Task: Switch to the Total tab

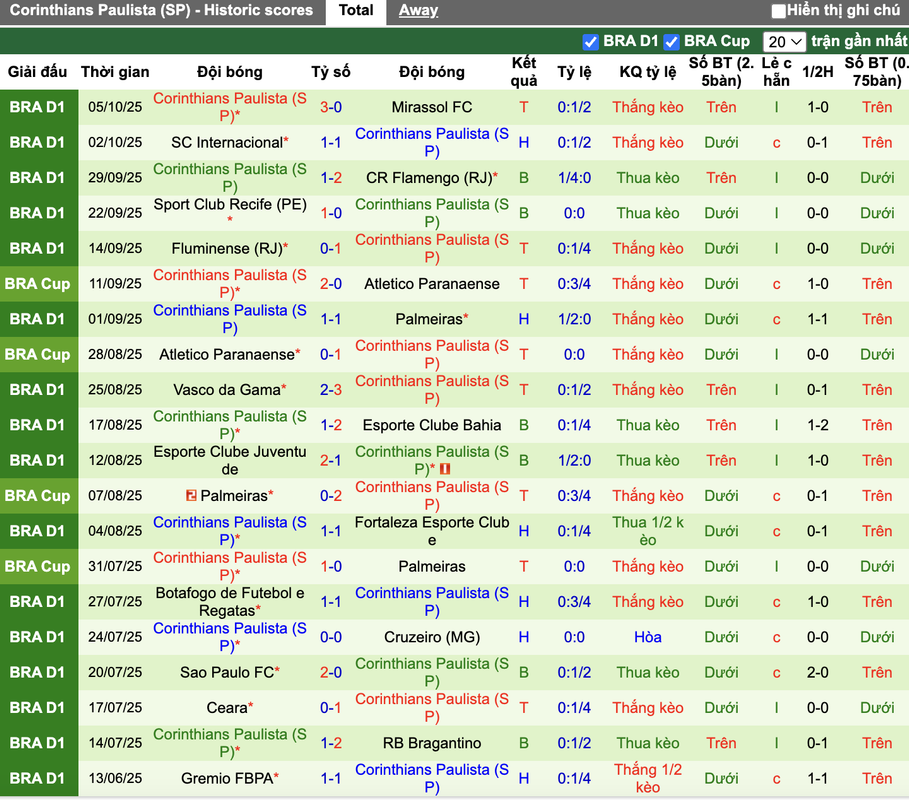Action: click(356, 10)
